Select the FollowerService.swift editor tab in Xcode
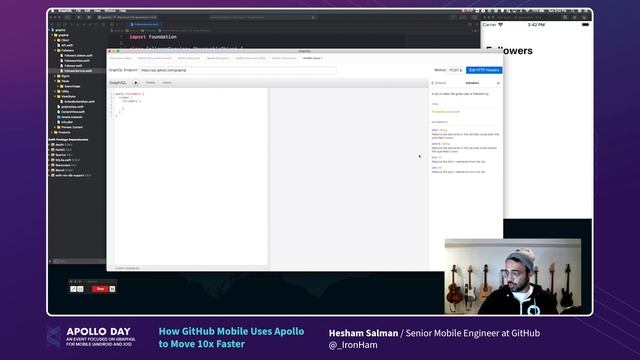This screenshot has height=360, width=640. 146,24
